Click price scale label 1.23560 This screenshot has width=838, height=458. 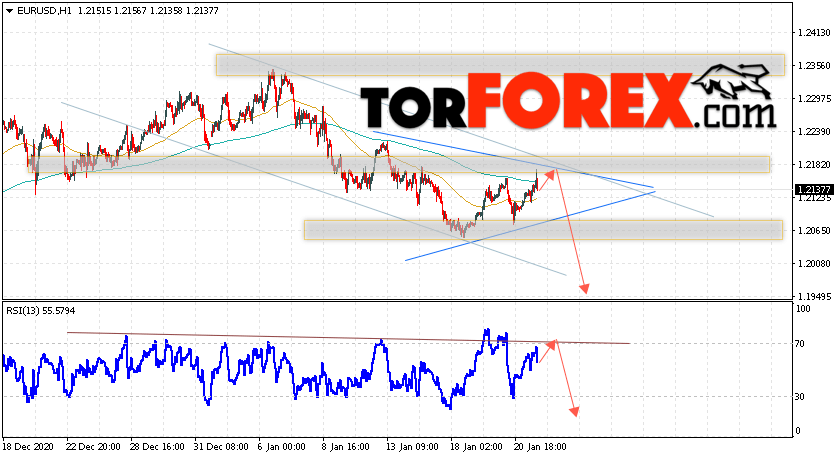(814, 66)
